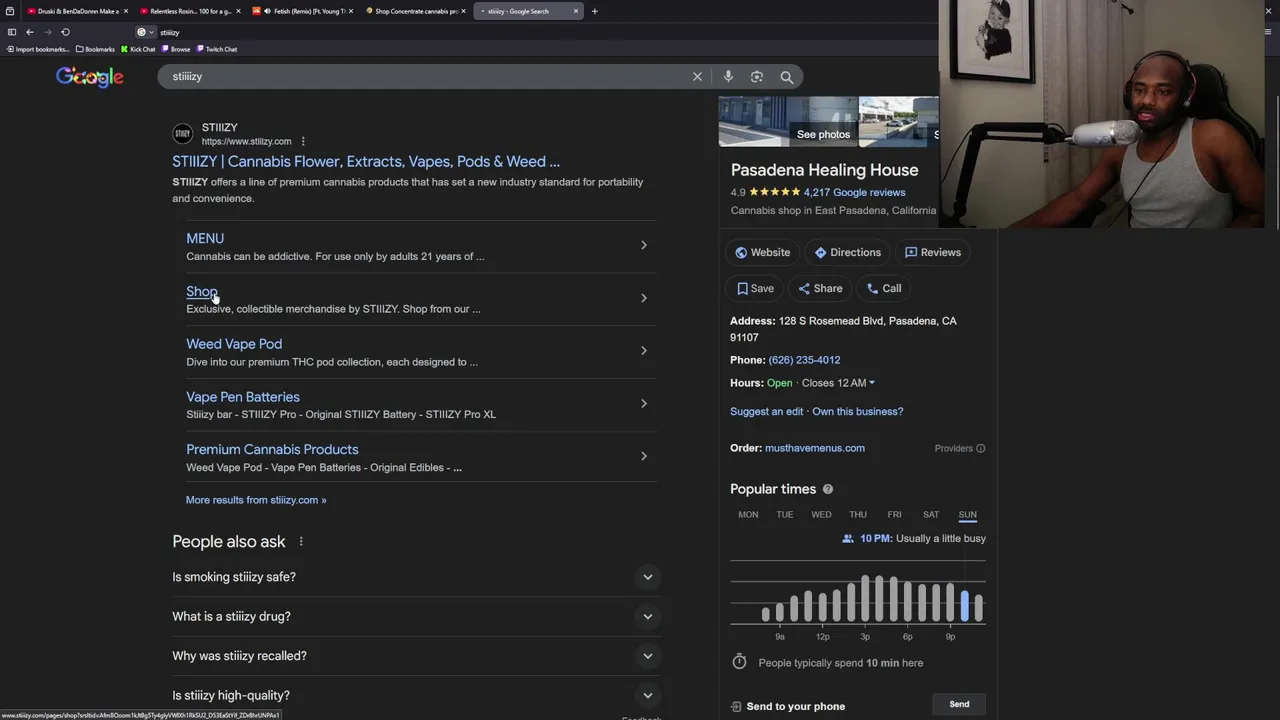Viewport: 1280px width, 720px height.
Task: Click the STIIIZY site favicon
Action: pyautogui.click(x=182, y=134)
